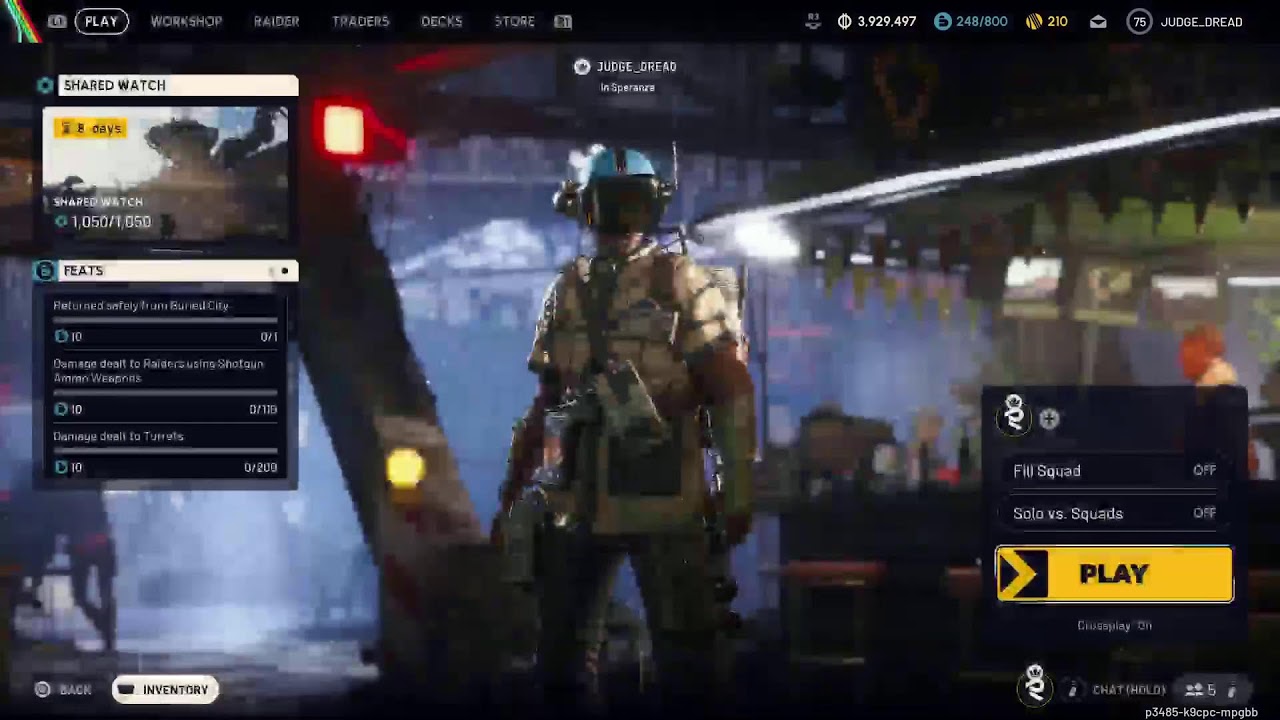The height and width of the screenshot is (720, 1280).
Task: Click the Shared Watch 1,050/1,050 progress
Action: (x=103, y=222)
